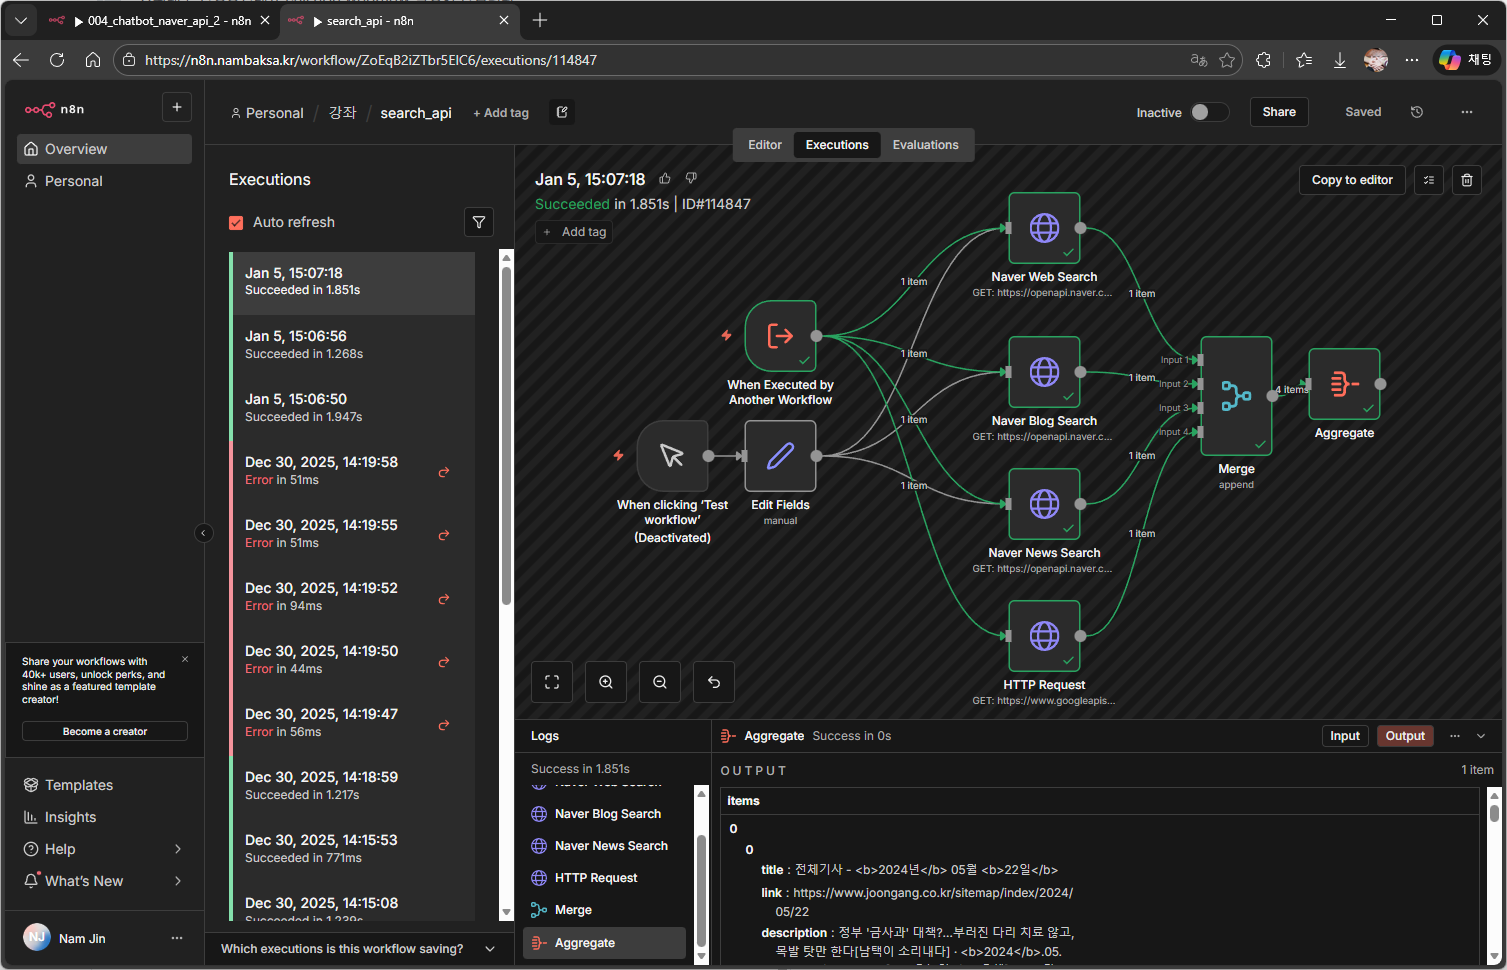Screen dimensions: 1507x970
Task: Select When Executed by Another Workflow node
Action: click(x=780, y=336)
